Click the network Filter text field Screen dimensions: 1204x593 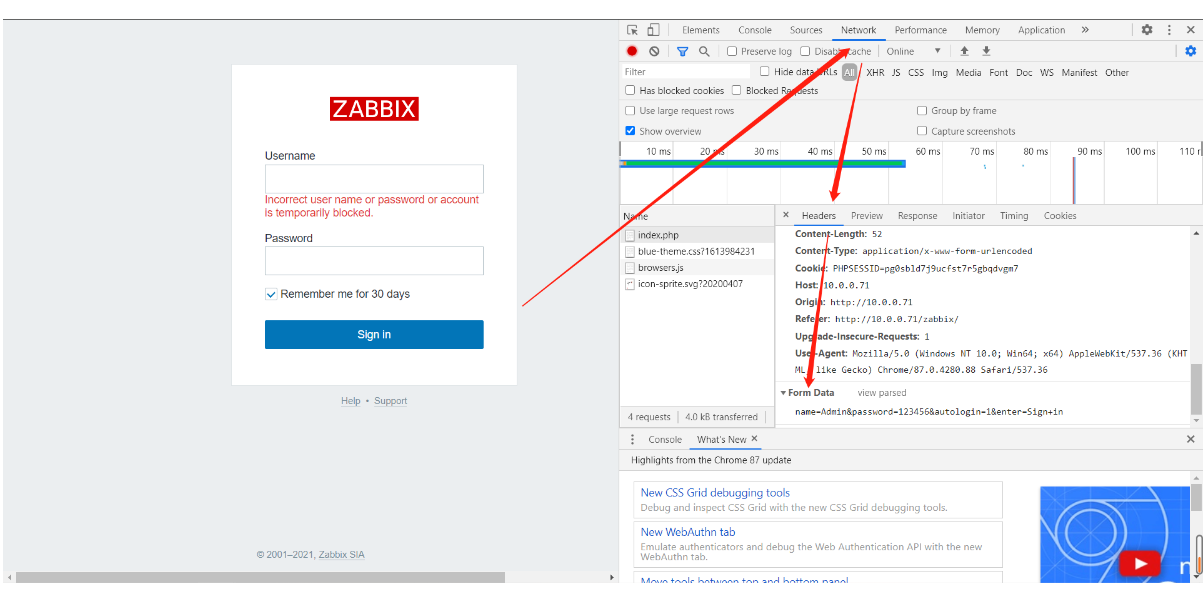point(685,72)
